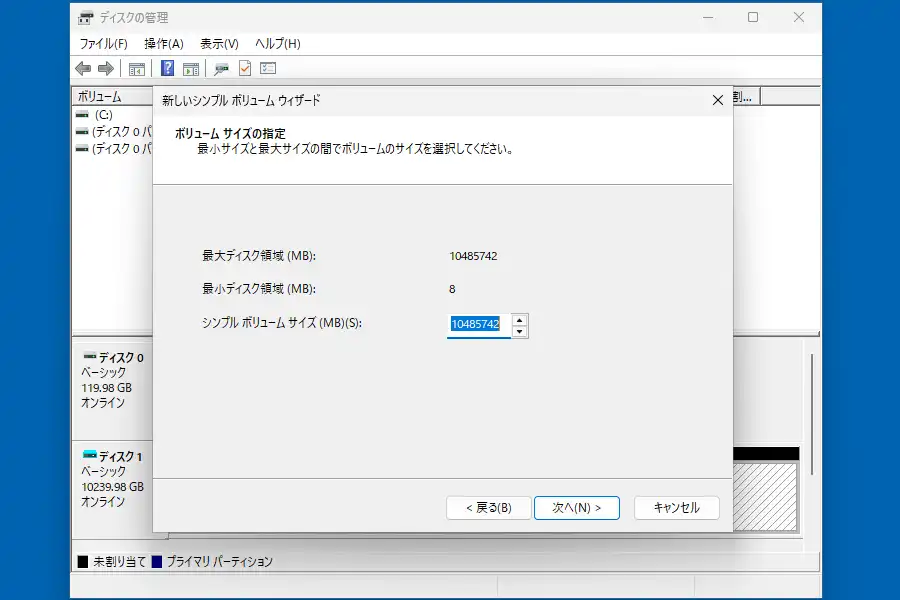Click the Disk Management title bar icon
Image resolution: width=900 pixels, height=600 pixels.
coord(86,18)
